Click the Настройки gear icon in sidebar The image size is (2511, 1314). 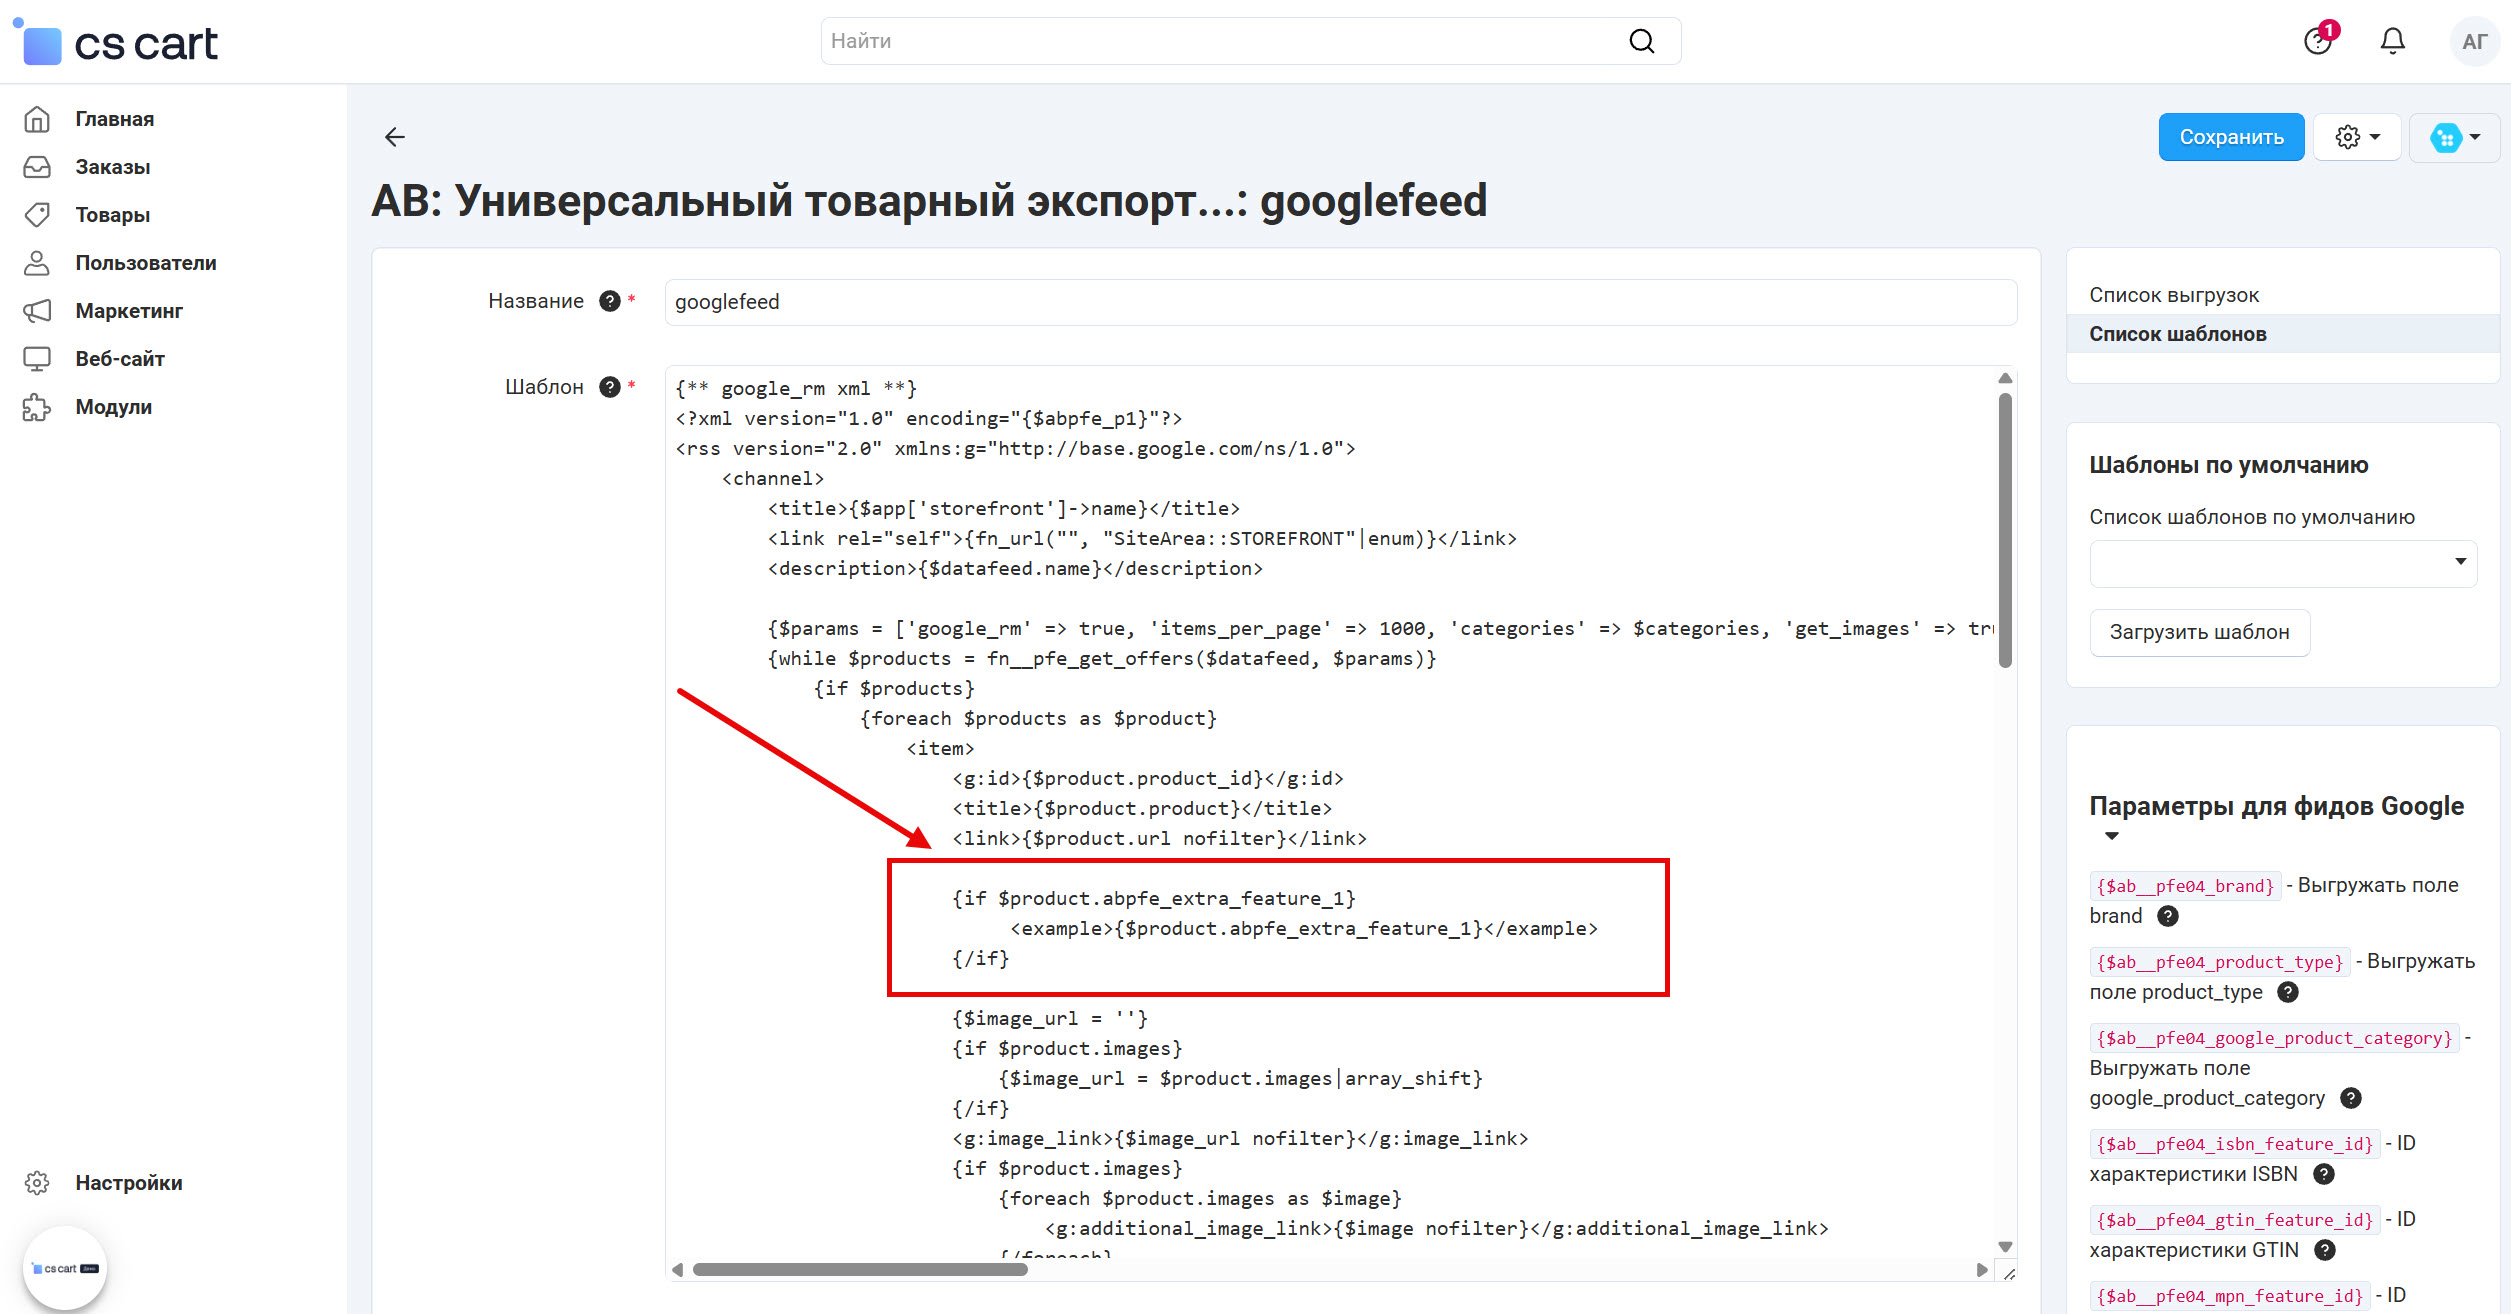coord(37,1183)
